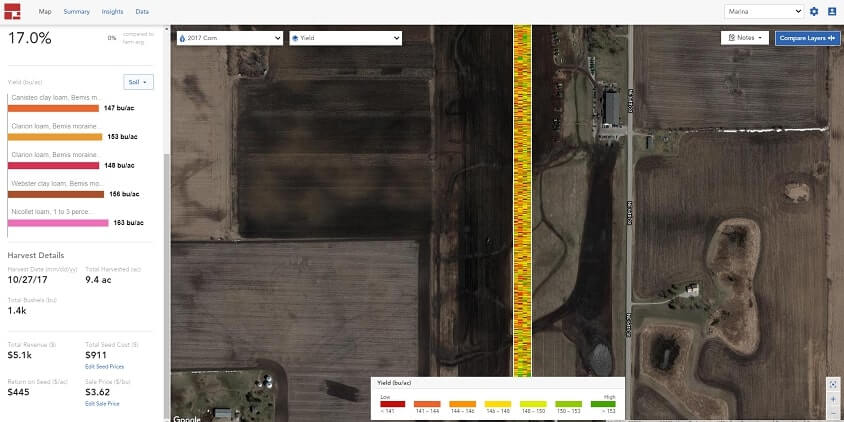Zoom out with the map minus button

(x=833, y=413)
